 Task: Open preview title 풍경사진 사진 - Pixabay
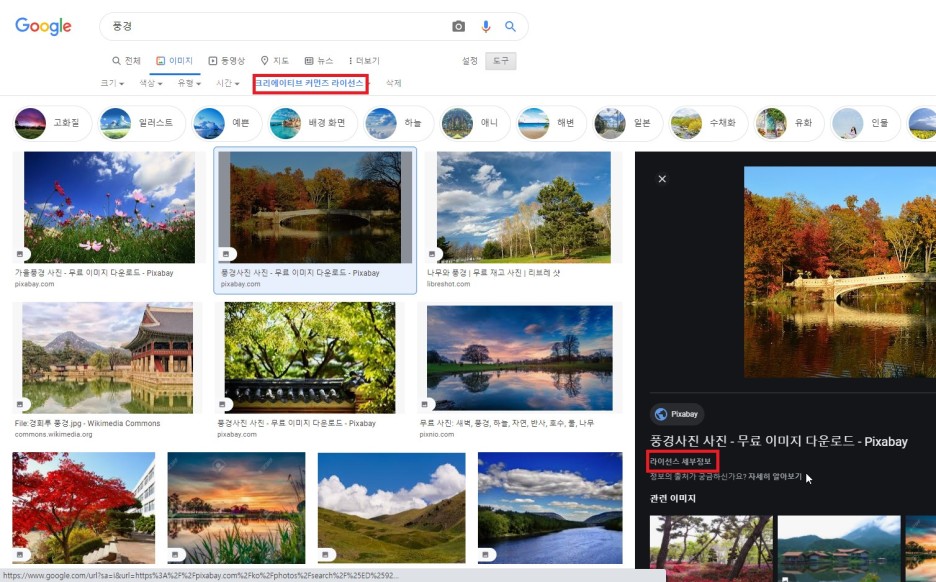[778, 442]
